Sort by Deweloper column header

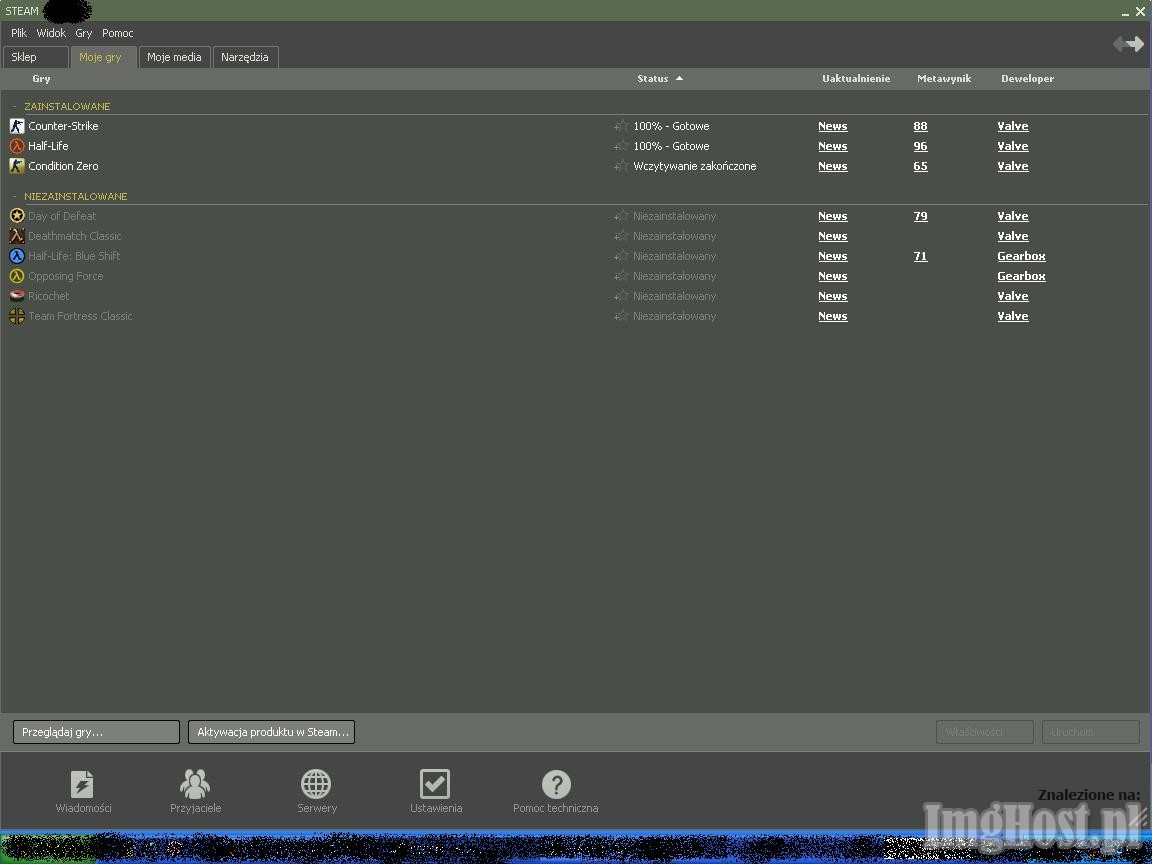(x=1027, y=79)
